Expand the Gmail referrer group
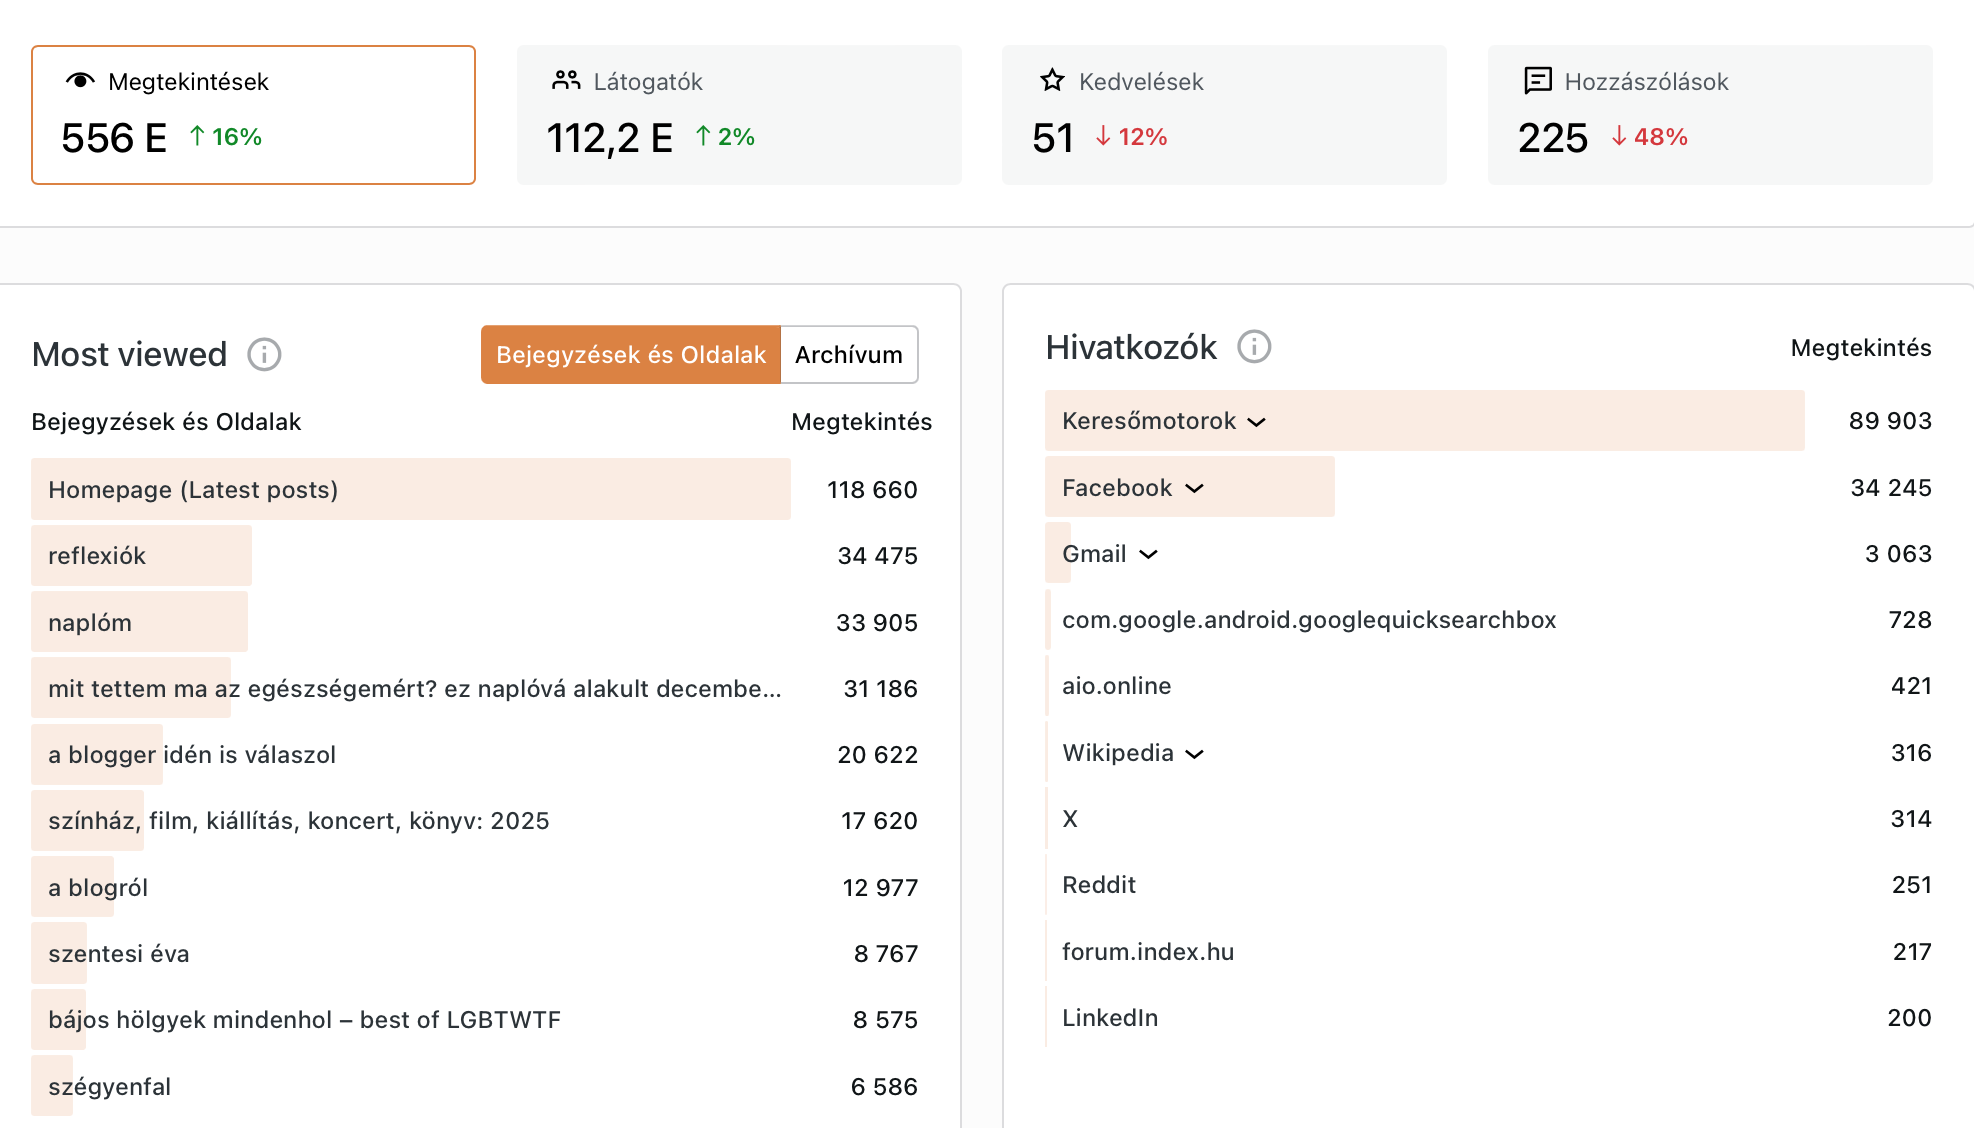1974x1128 pixels. tap(1148, 554)
